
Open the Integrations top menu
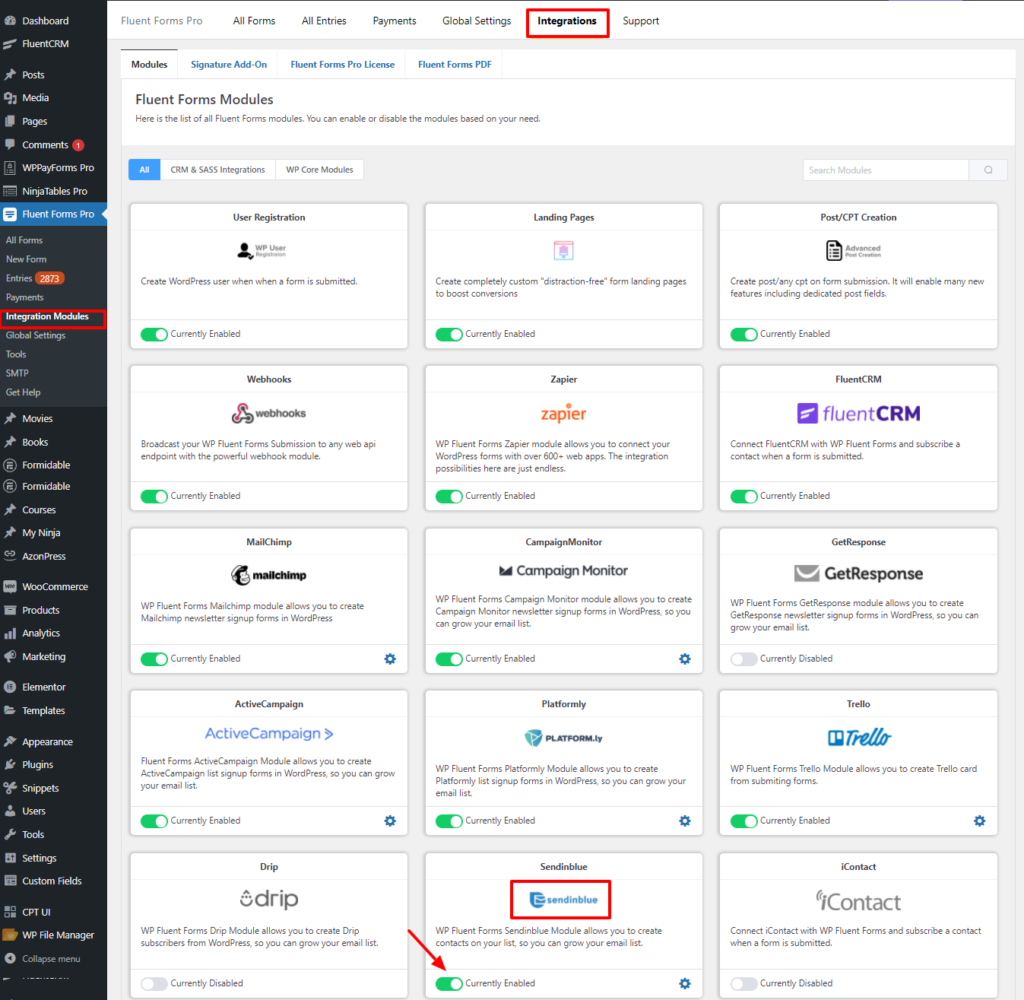point(567,21)
